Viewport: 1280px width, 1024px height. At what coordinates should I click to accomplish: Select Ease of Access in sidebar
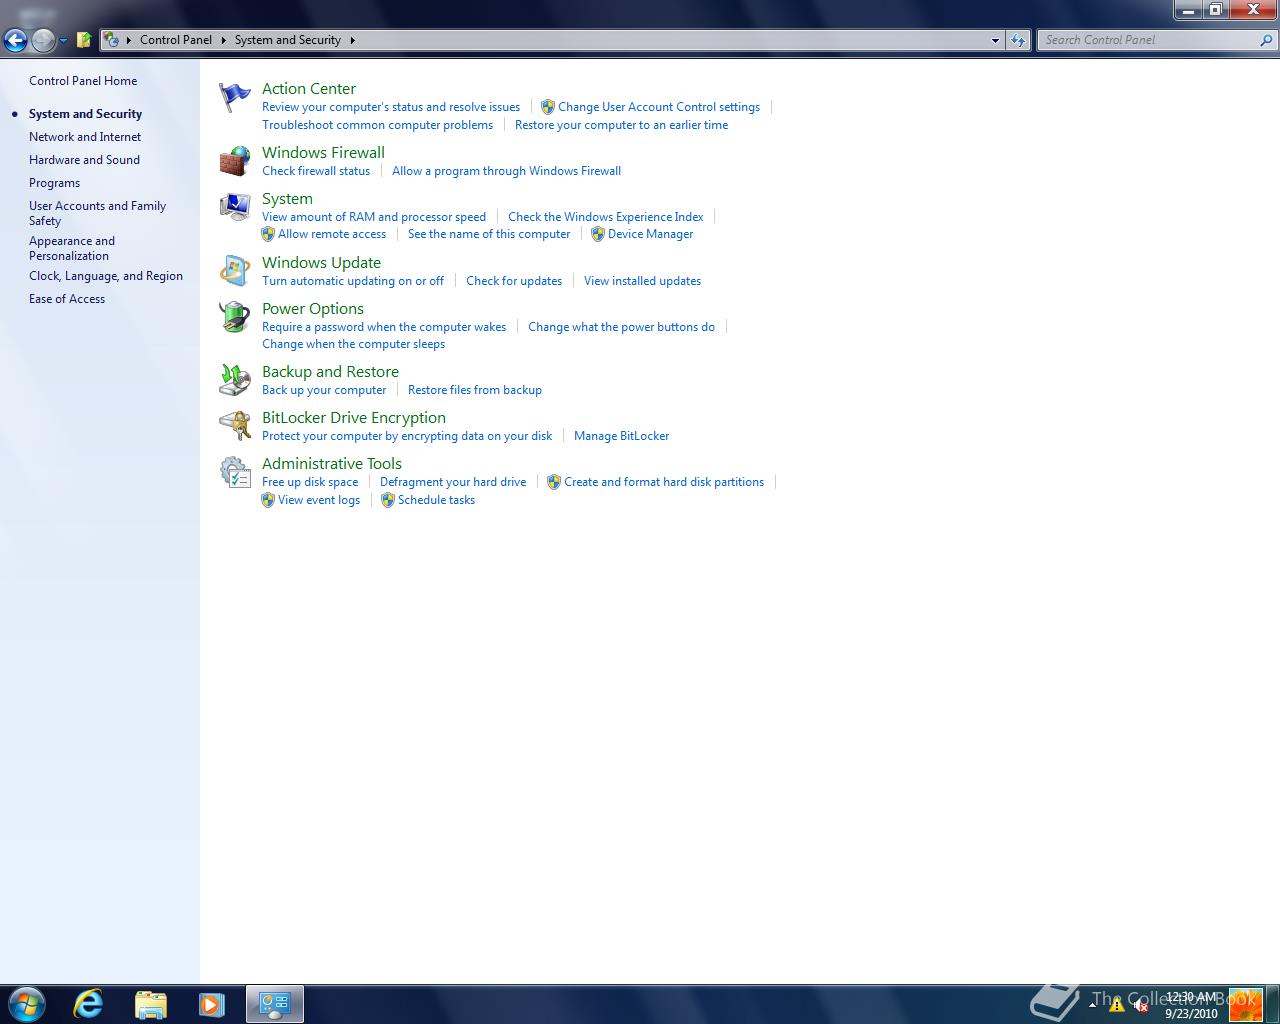67,299
